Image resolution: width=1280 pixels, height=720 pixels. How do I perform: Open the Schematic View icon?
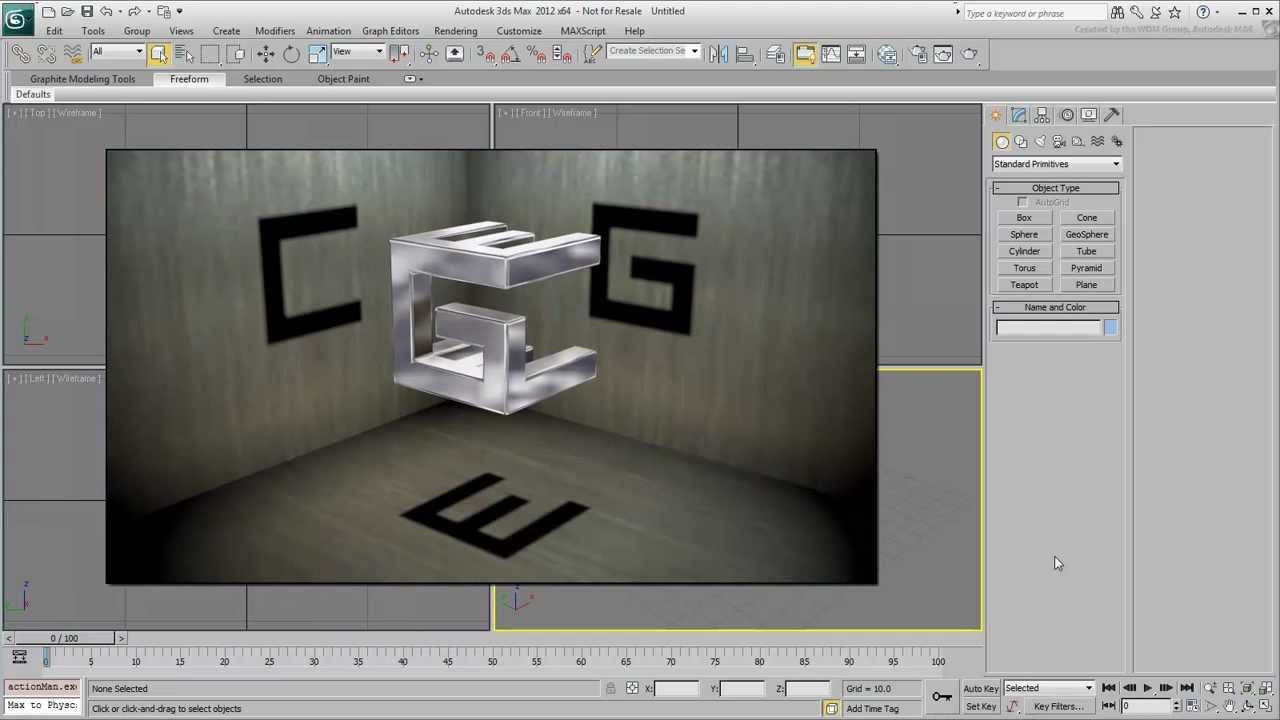tap(857, 54)
